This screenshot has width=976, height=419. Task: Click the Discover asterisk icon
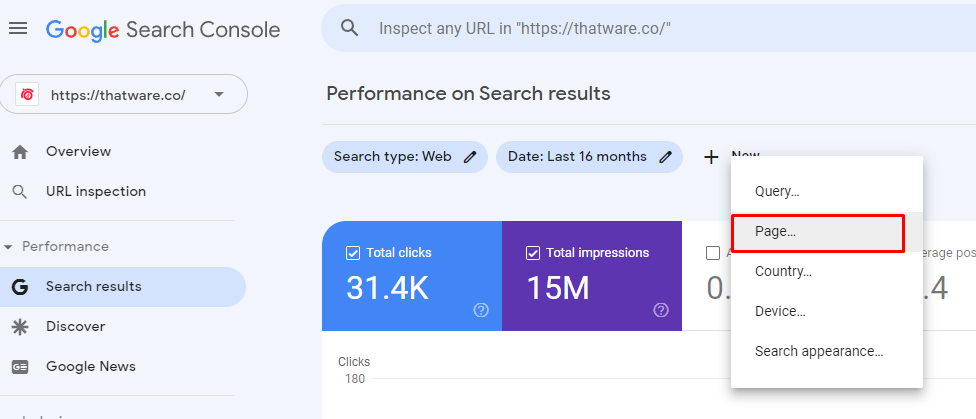19,327
